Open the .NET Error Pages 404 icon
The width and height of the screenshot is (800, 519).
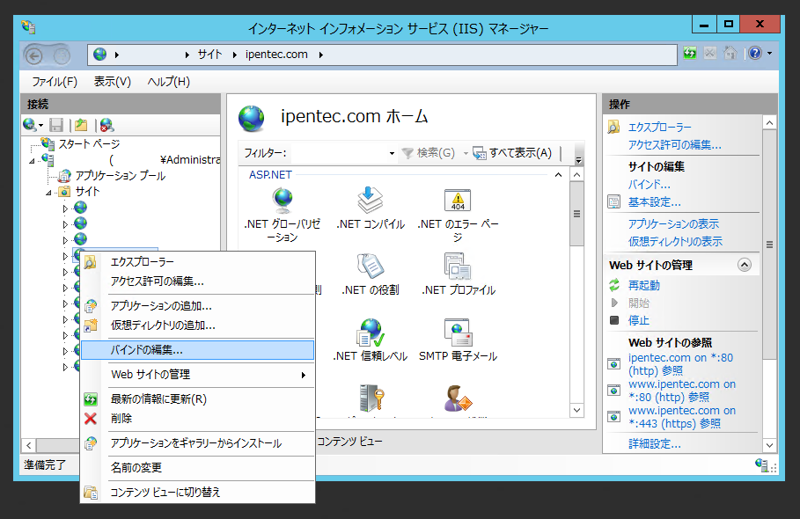coord(458,200)
